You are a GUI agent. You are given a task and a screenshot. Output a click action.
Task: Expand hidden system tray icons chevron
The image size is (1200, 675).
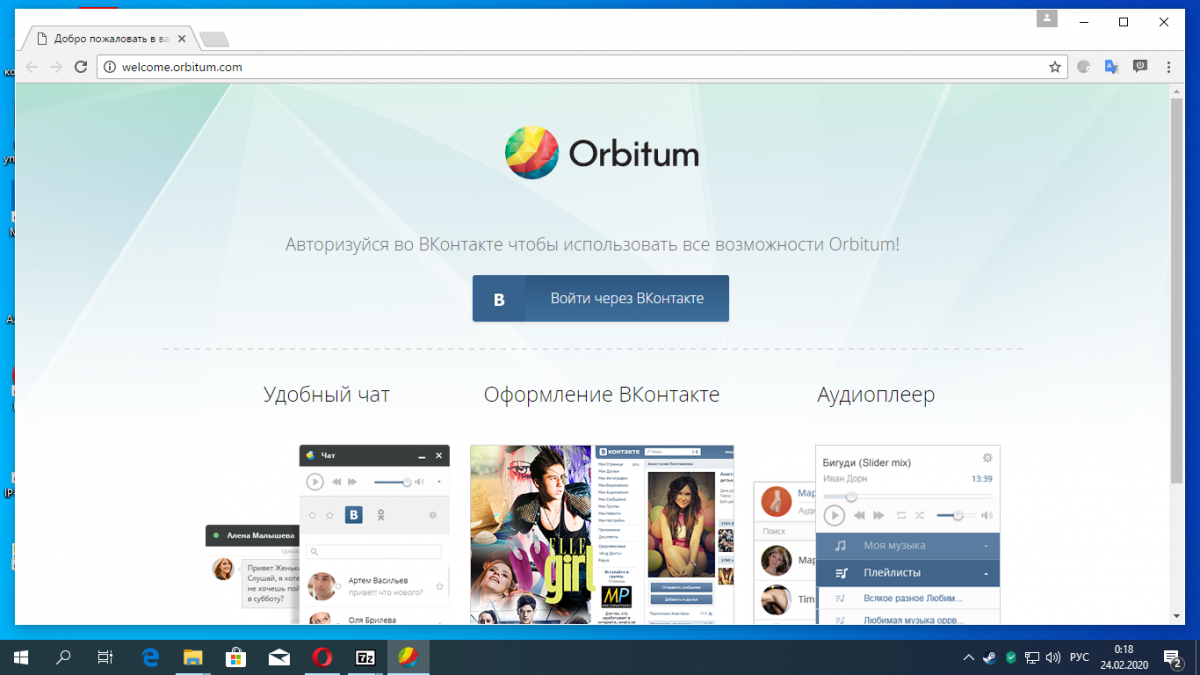coord(968,658)
